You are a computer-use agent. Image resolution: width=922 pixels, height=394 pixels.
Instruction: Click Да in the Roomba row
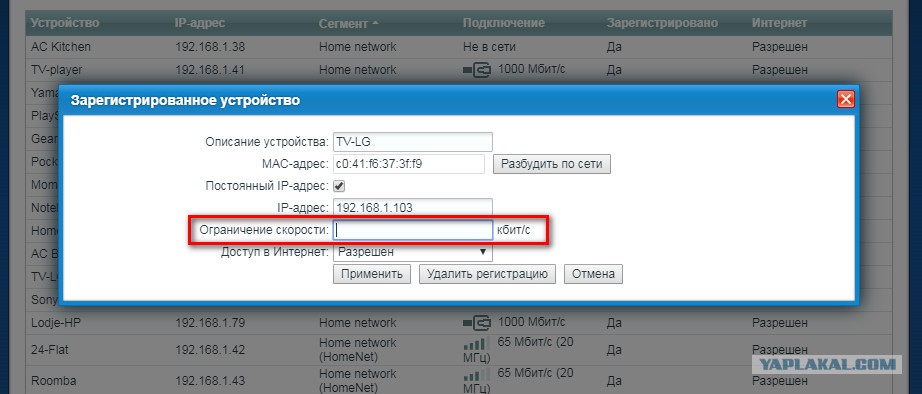[614, 380]
